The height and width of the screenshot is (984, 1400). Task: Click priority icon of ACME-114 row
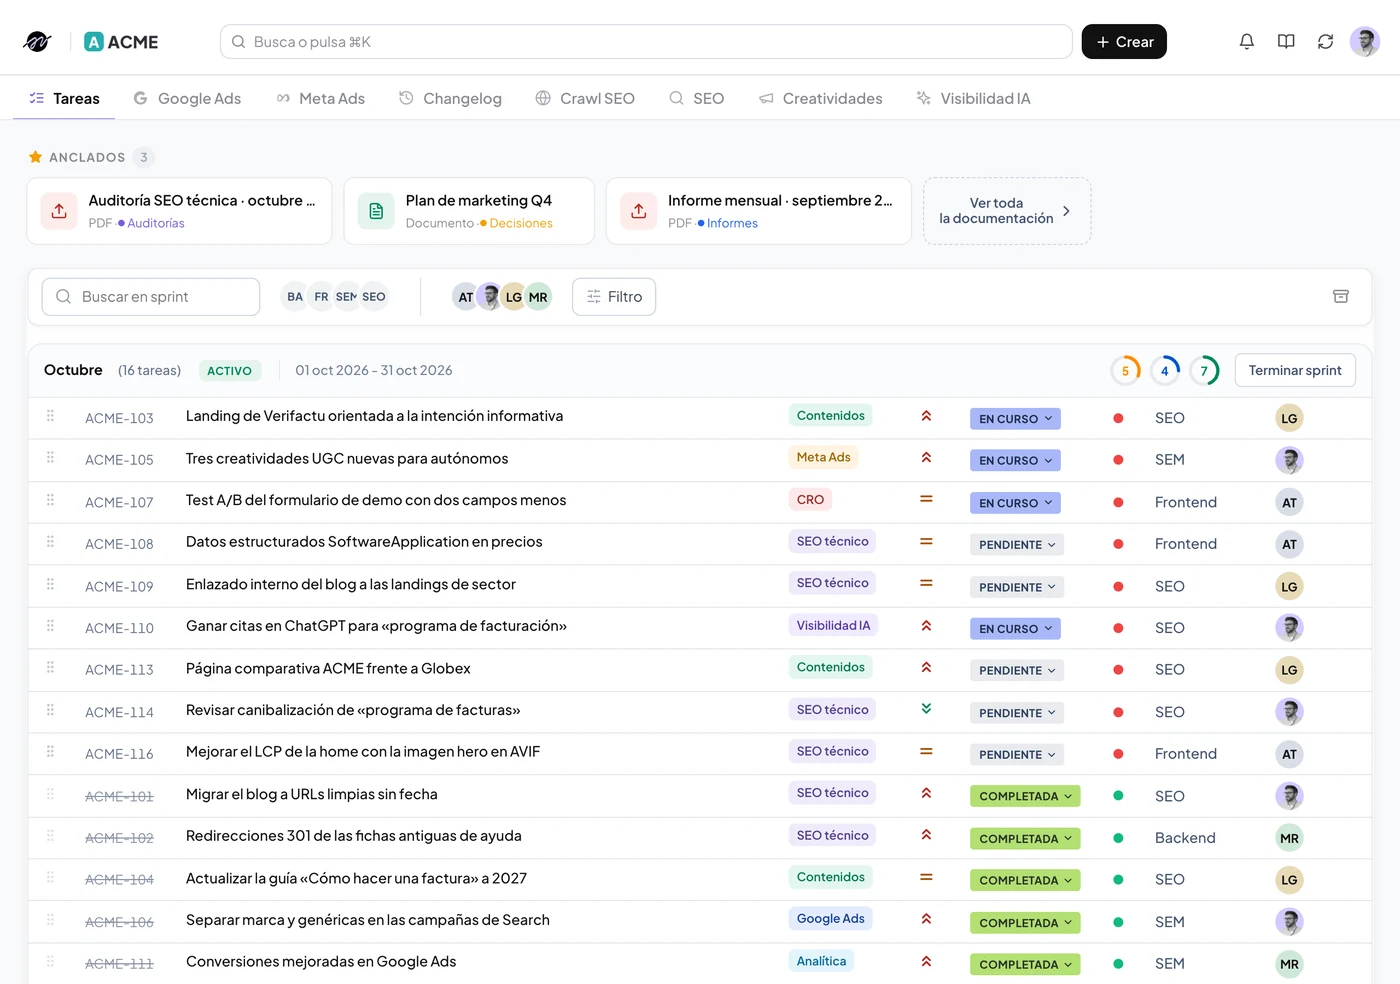coord(926,709)
